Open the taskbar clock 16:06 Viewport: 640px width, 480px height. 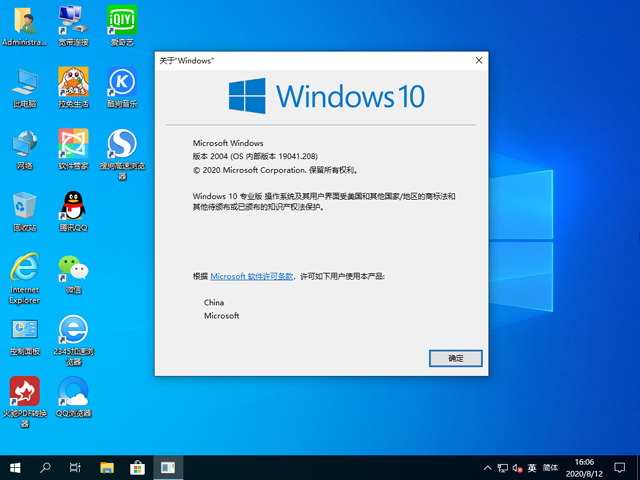coord(584,468)
